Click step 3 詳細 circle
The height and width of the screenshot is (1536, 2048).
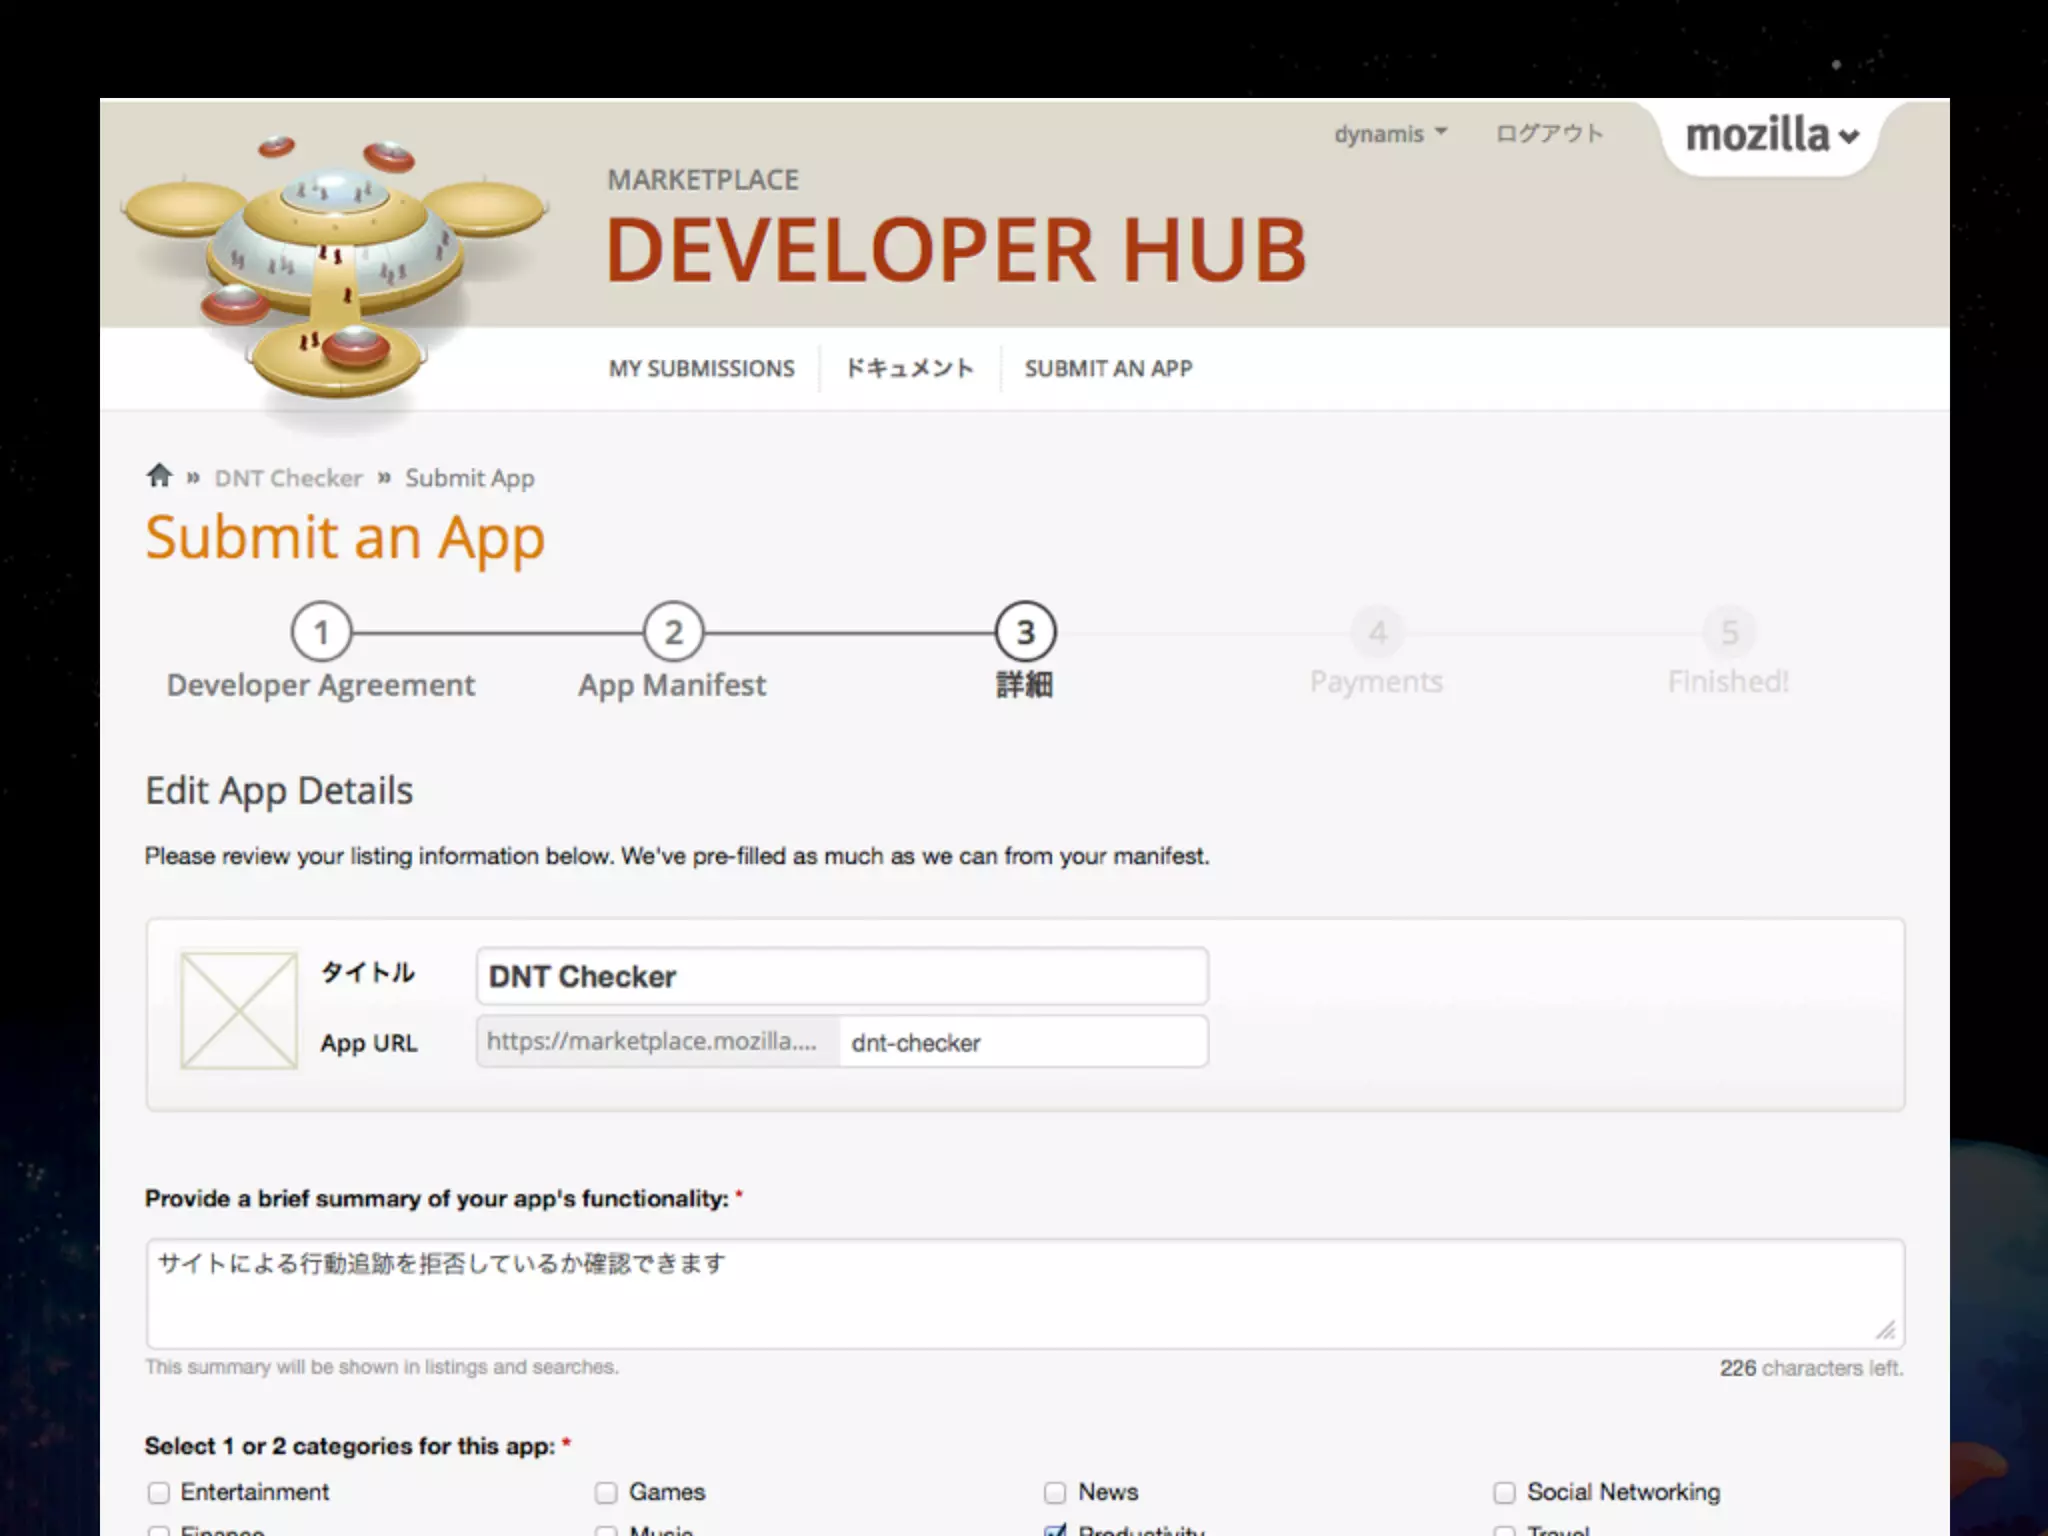pyautogui.click(x=1025, y=632)
